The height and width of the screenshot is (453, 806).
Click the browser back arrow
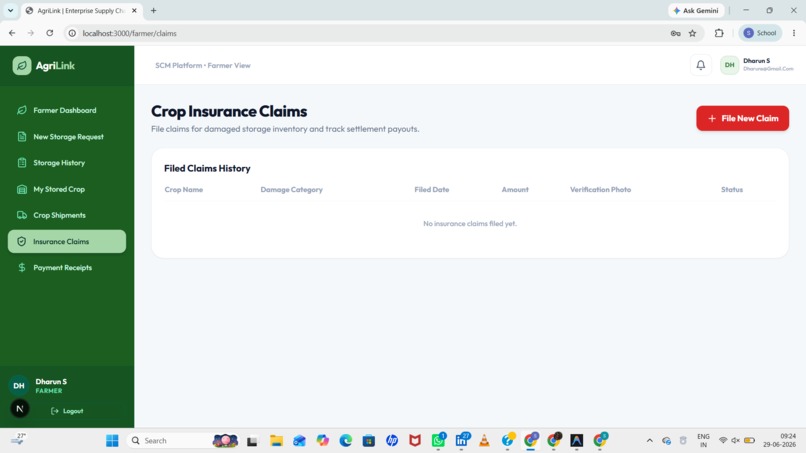click(12, 33)
